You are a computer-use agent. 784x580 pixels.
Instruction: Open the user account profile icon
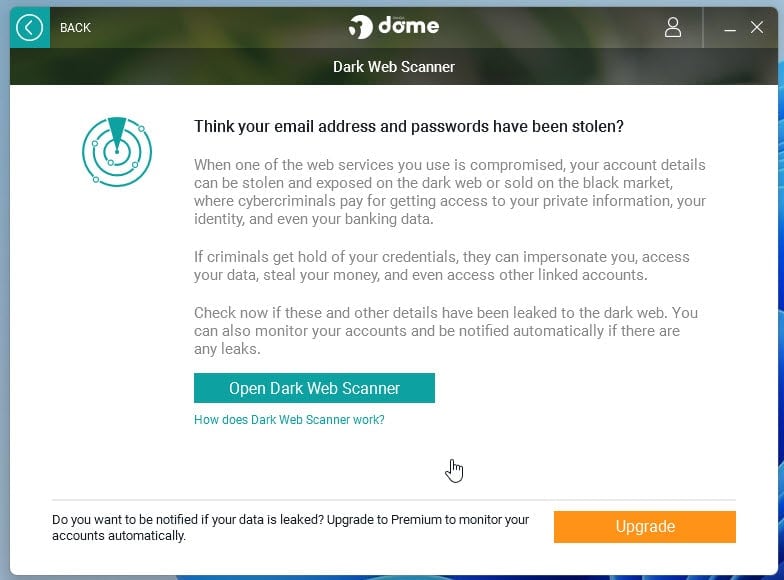pyautogui.click(x=672, y=28)
